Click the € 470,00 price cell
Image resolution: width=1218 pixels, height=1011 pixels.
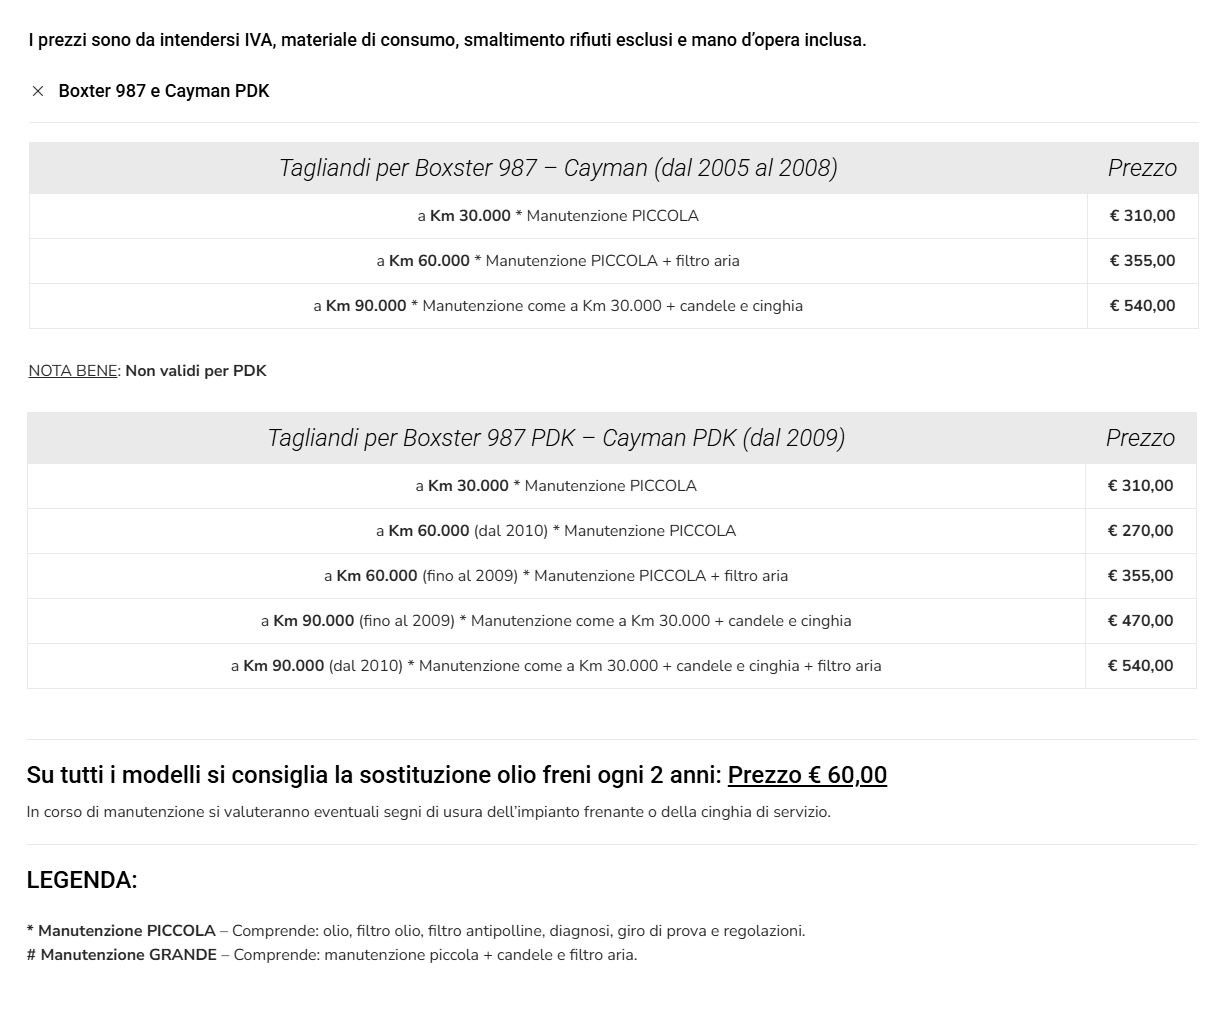click(1140, 621)
